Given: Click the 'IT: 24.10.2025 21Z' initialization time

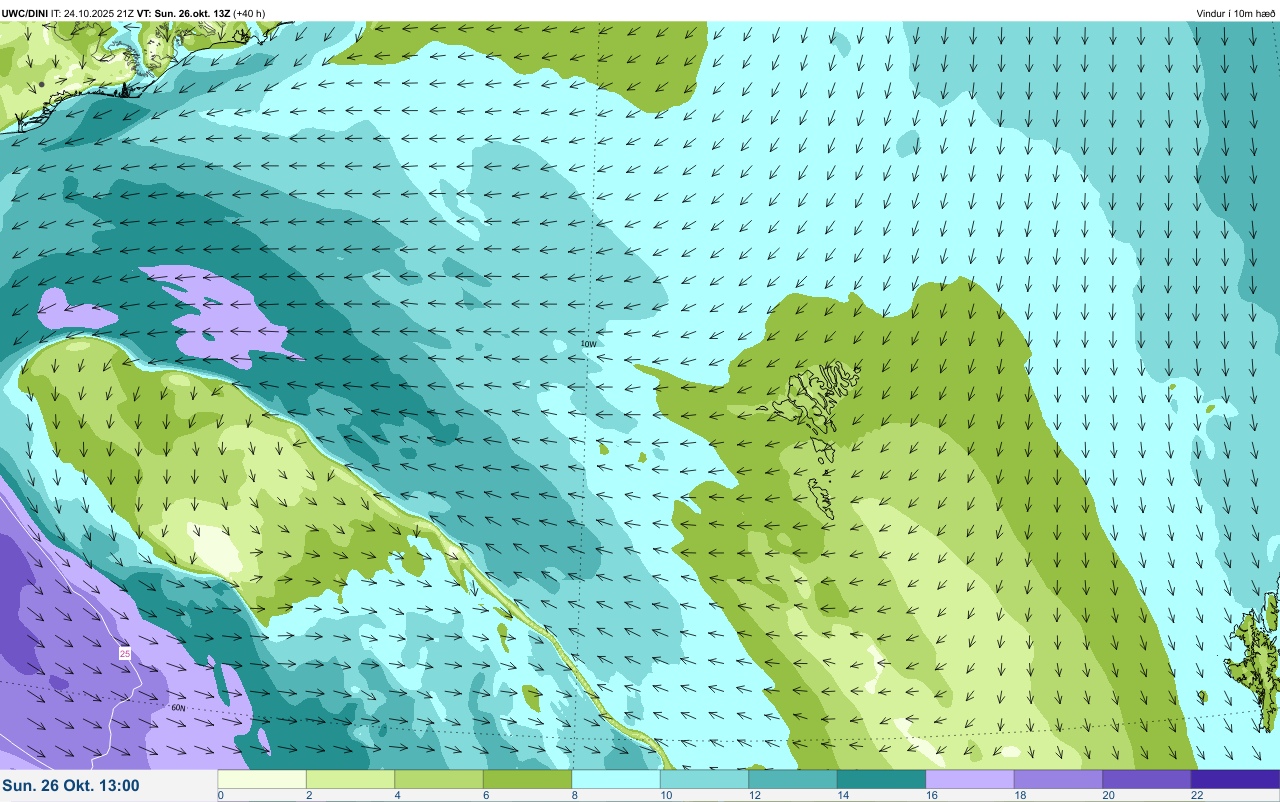Looking at the screenshot, I should pyautogui.click(x=94, y=13).
